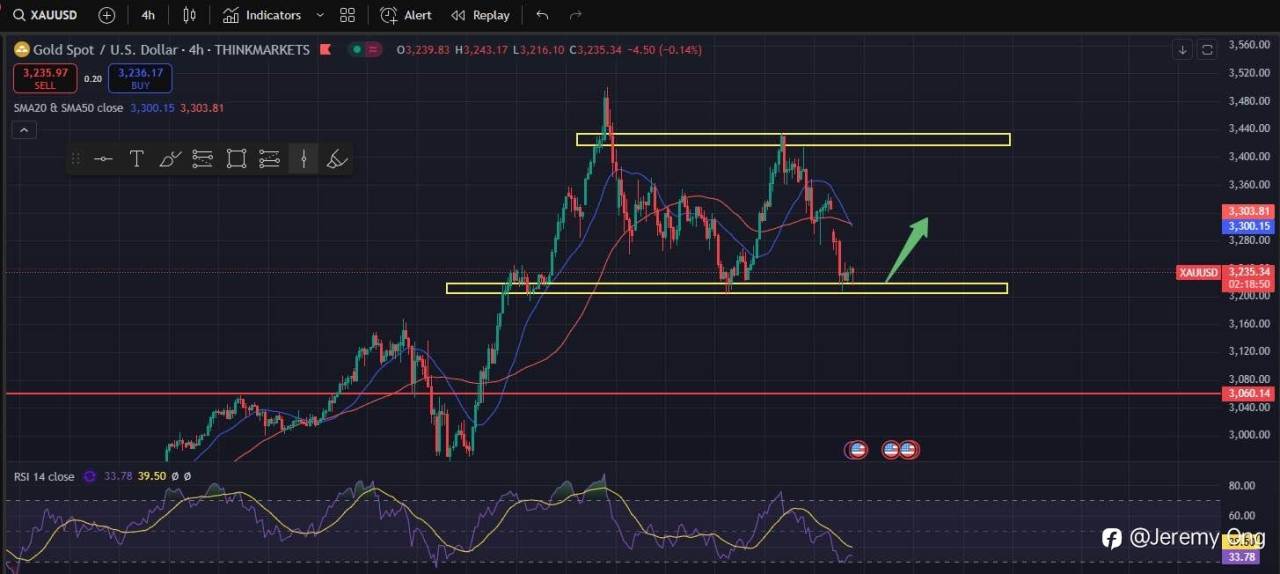
Task: Select the Text drawing tool
Action: click(x=137, y=159)
